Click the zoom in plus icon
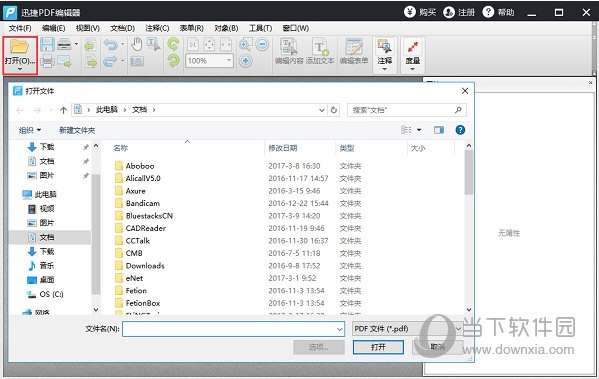Screen dimensions: 599x379 246,61
